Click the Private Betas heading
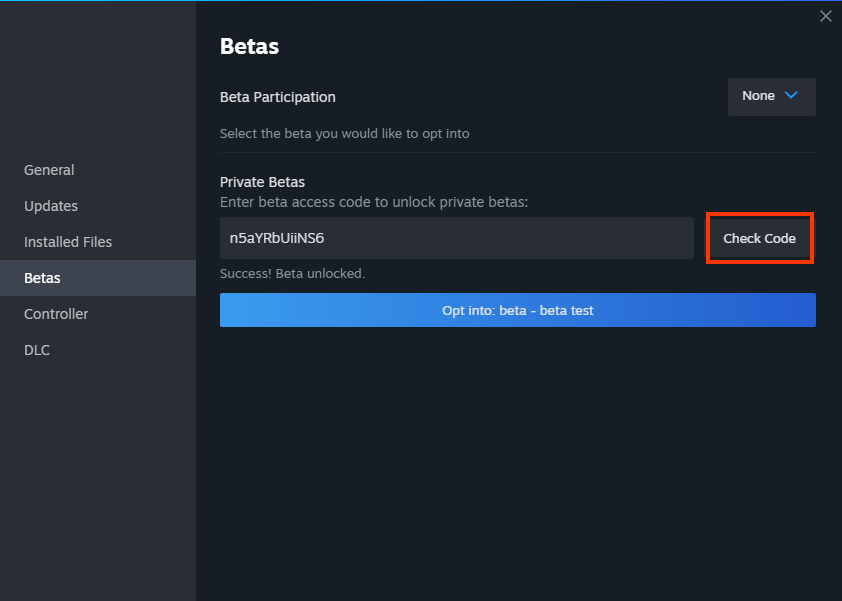This screenshot has height=601, width=842. (262, 182)
